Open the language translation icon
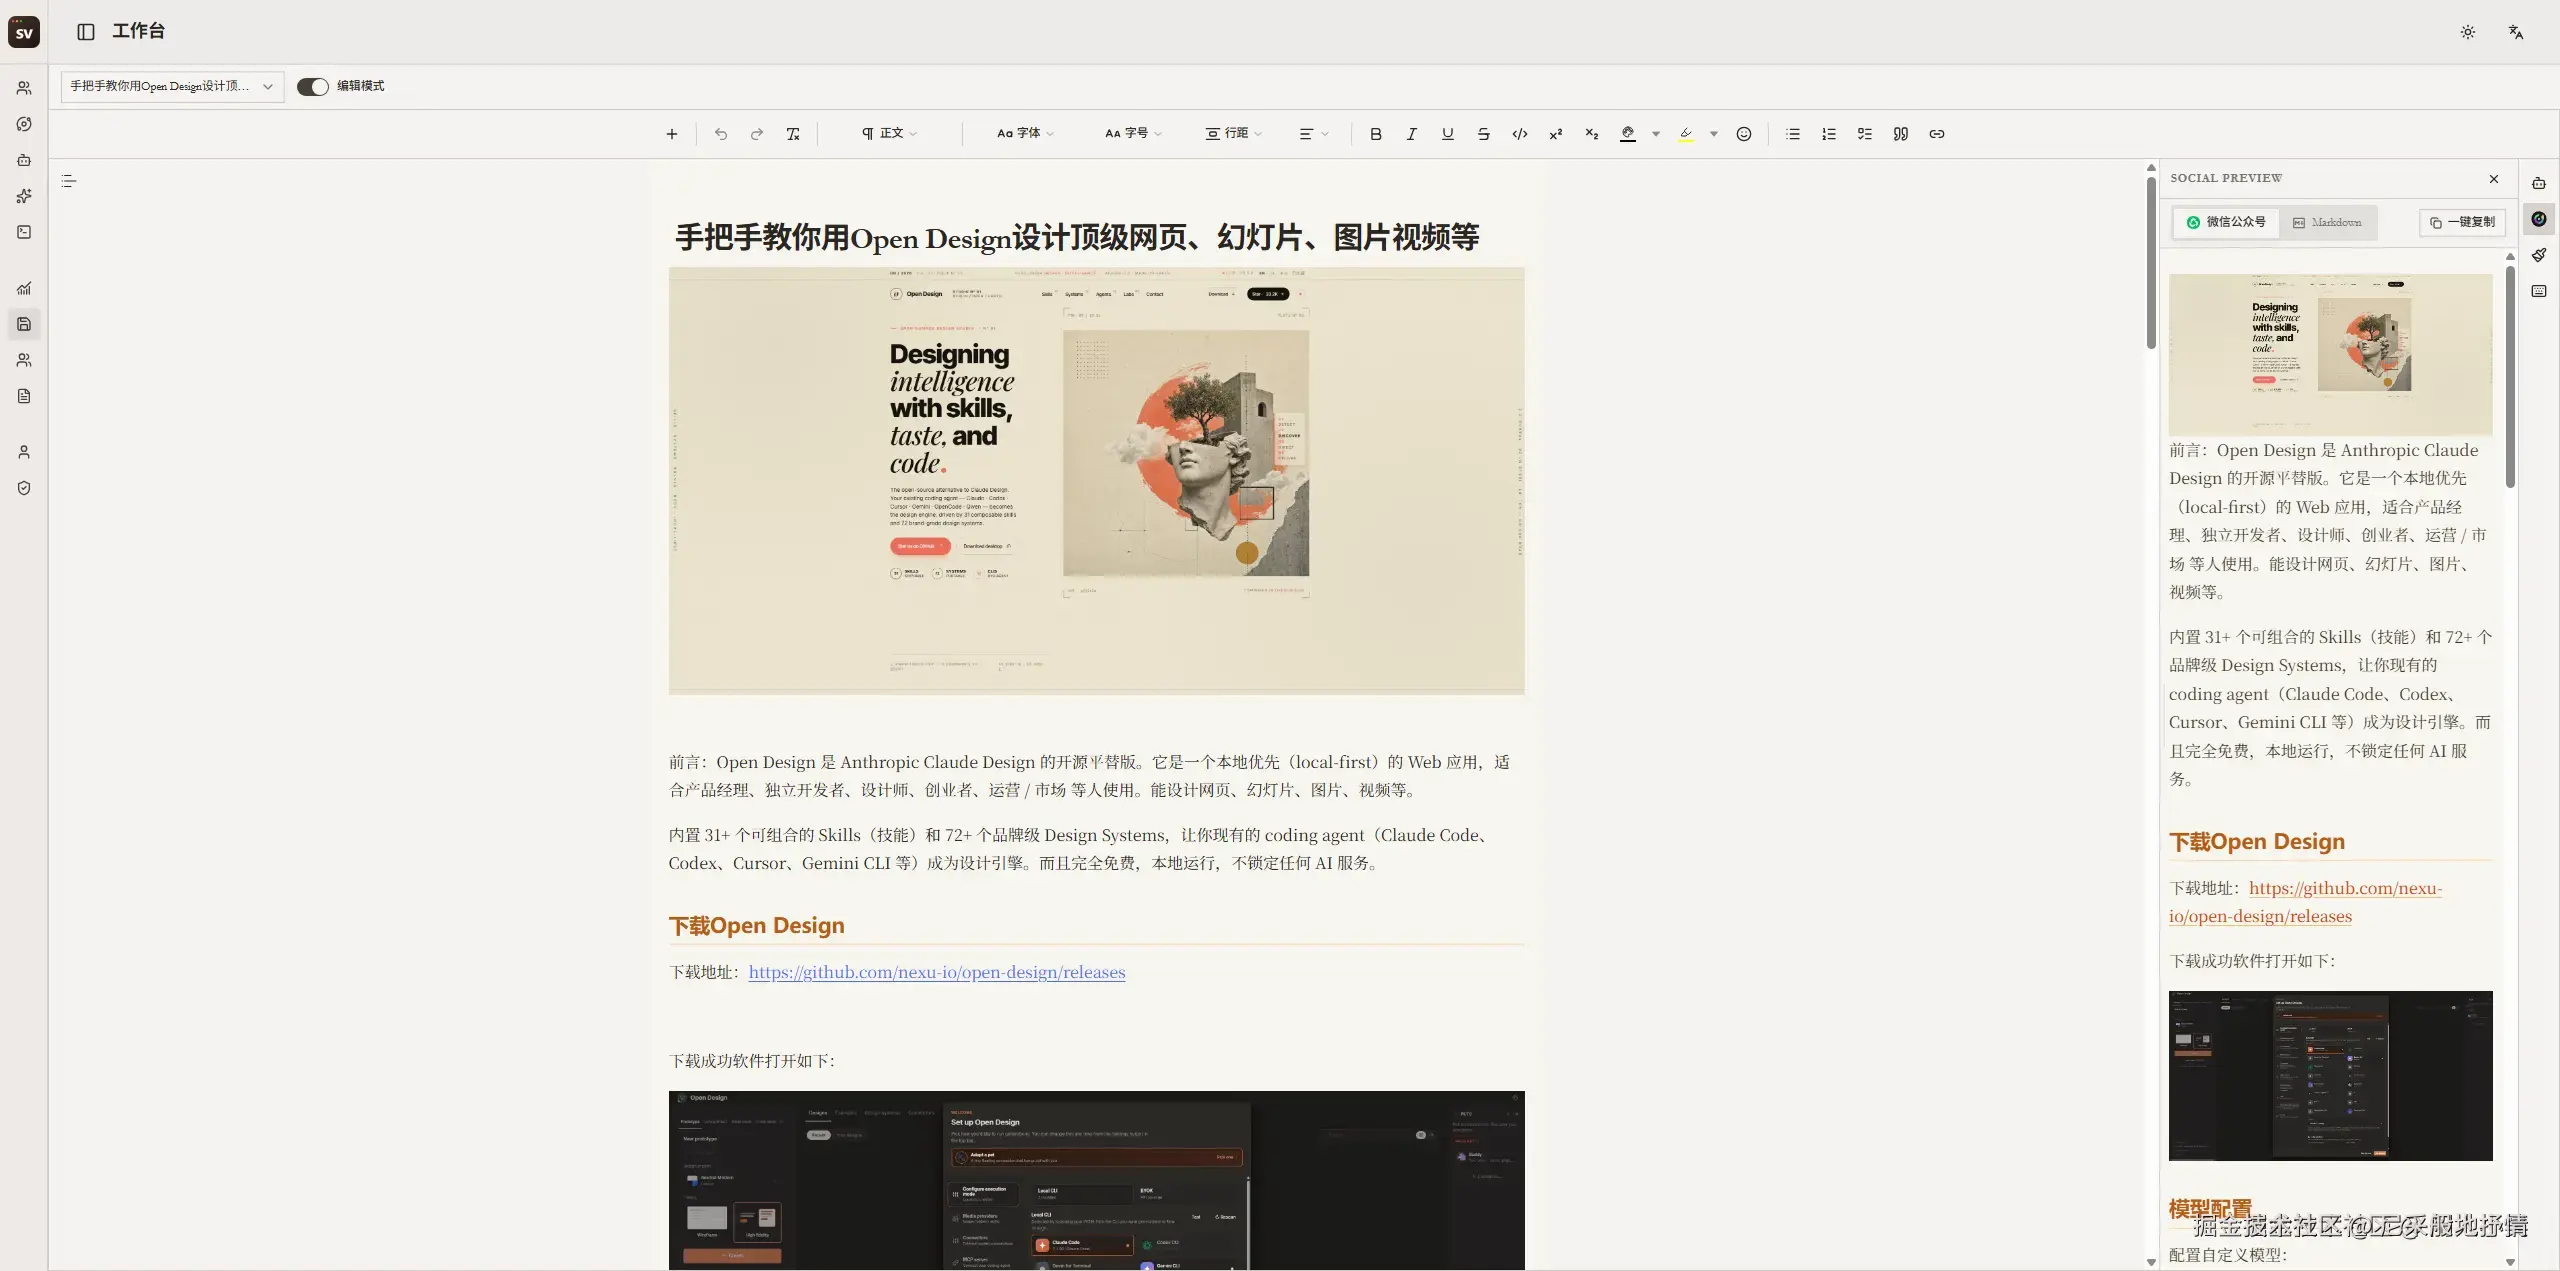 tap(2516, 32)
